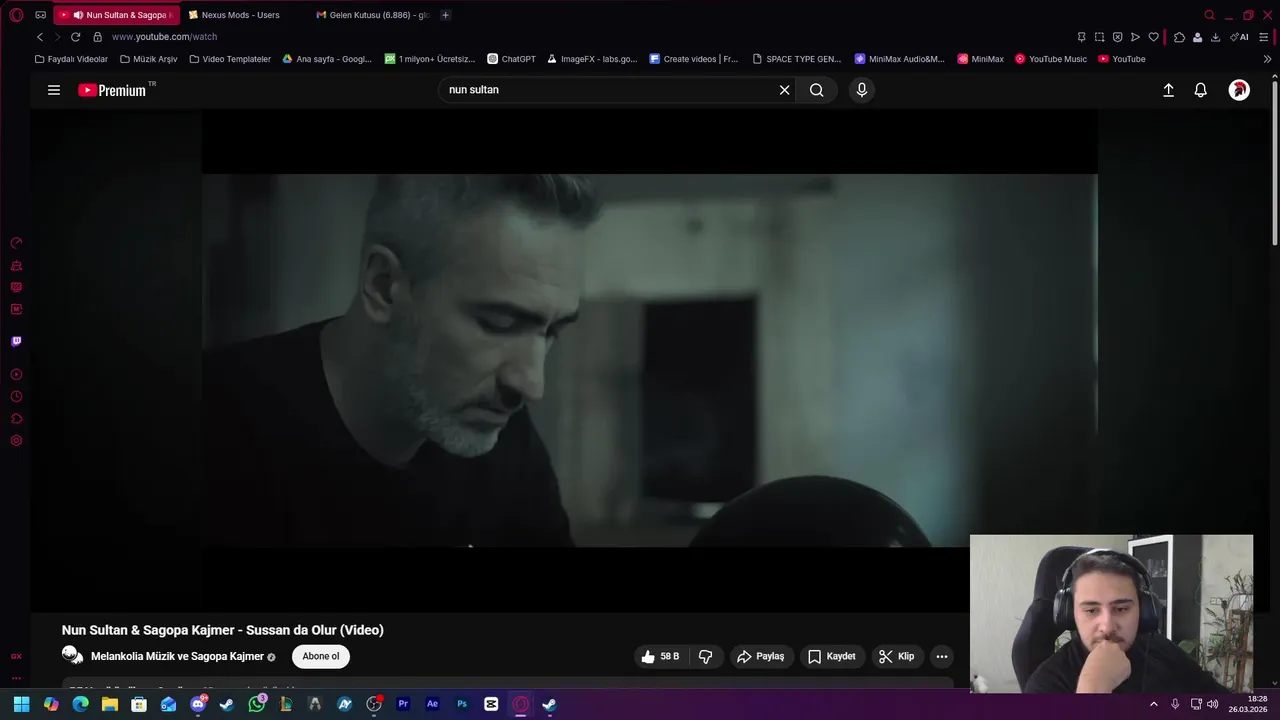Open the sidebar three-dot setup menu
Image resolution: width=1280 pixels, height=720 pixels.
click(16, 678)
